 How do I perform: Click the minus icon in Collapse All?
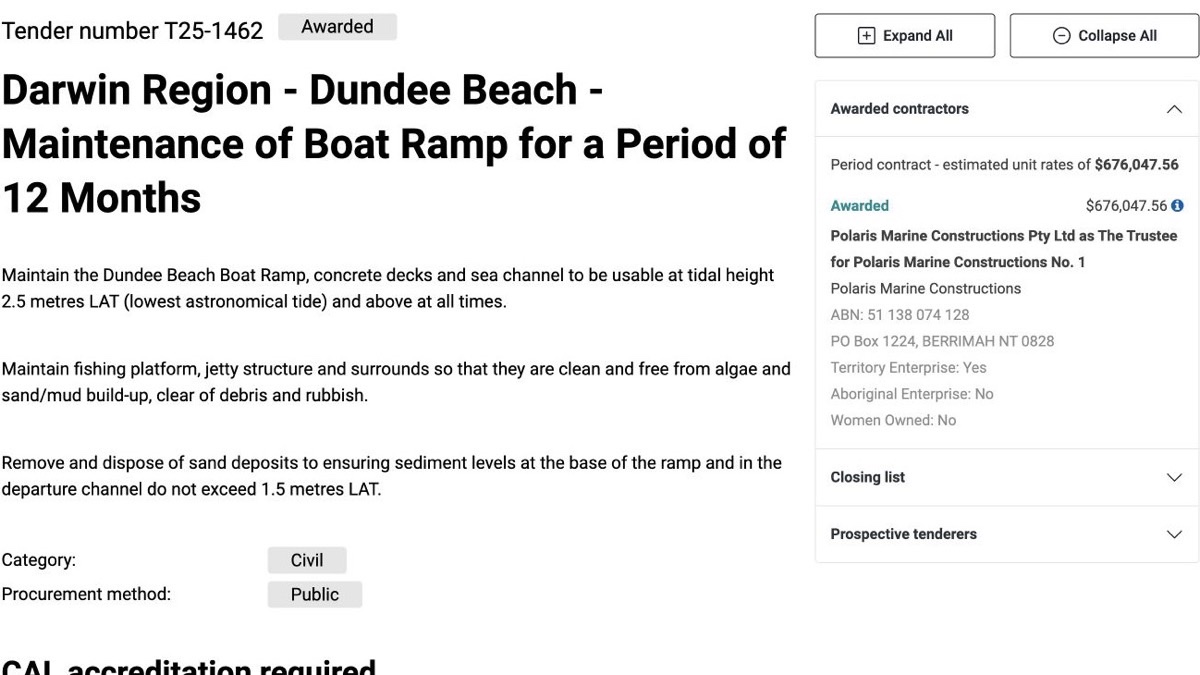[1062, 36]
